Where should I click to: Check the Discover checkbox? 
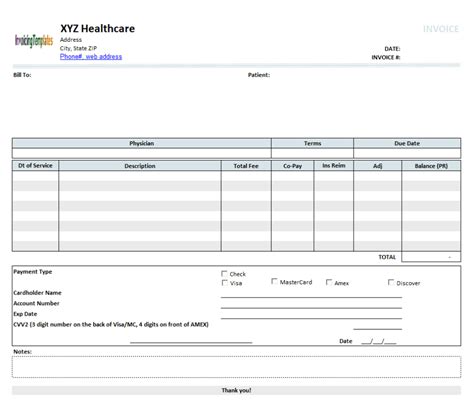click(x=391, y=282)
